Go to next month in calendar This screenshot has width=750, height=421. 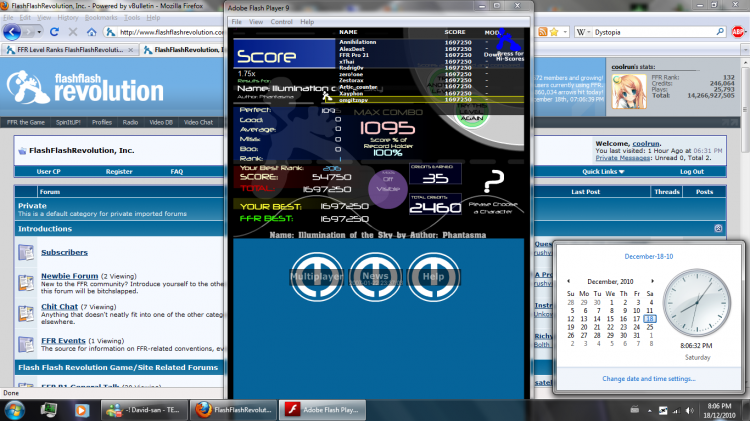pos(652,281)
